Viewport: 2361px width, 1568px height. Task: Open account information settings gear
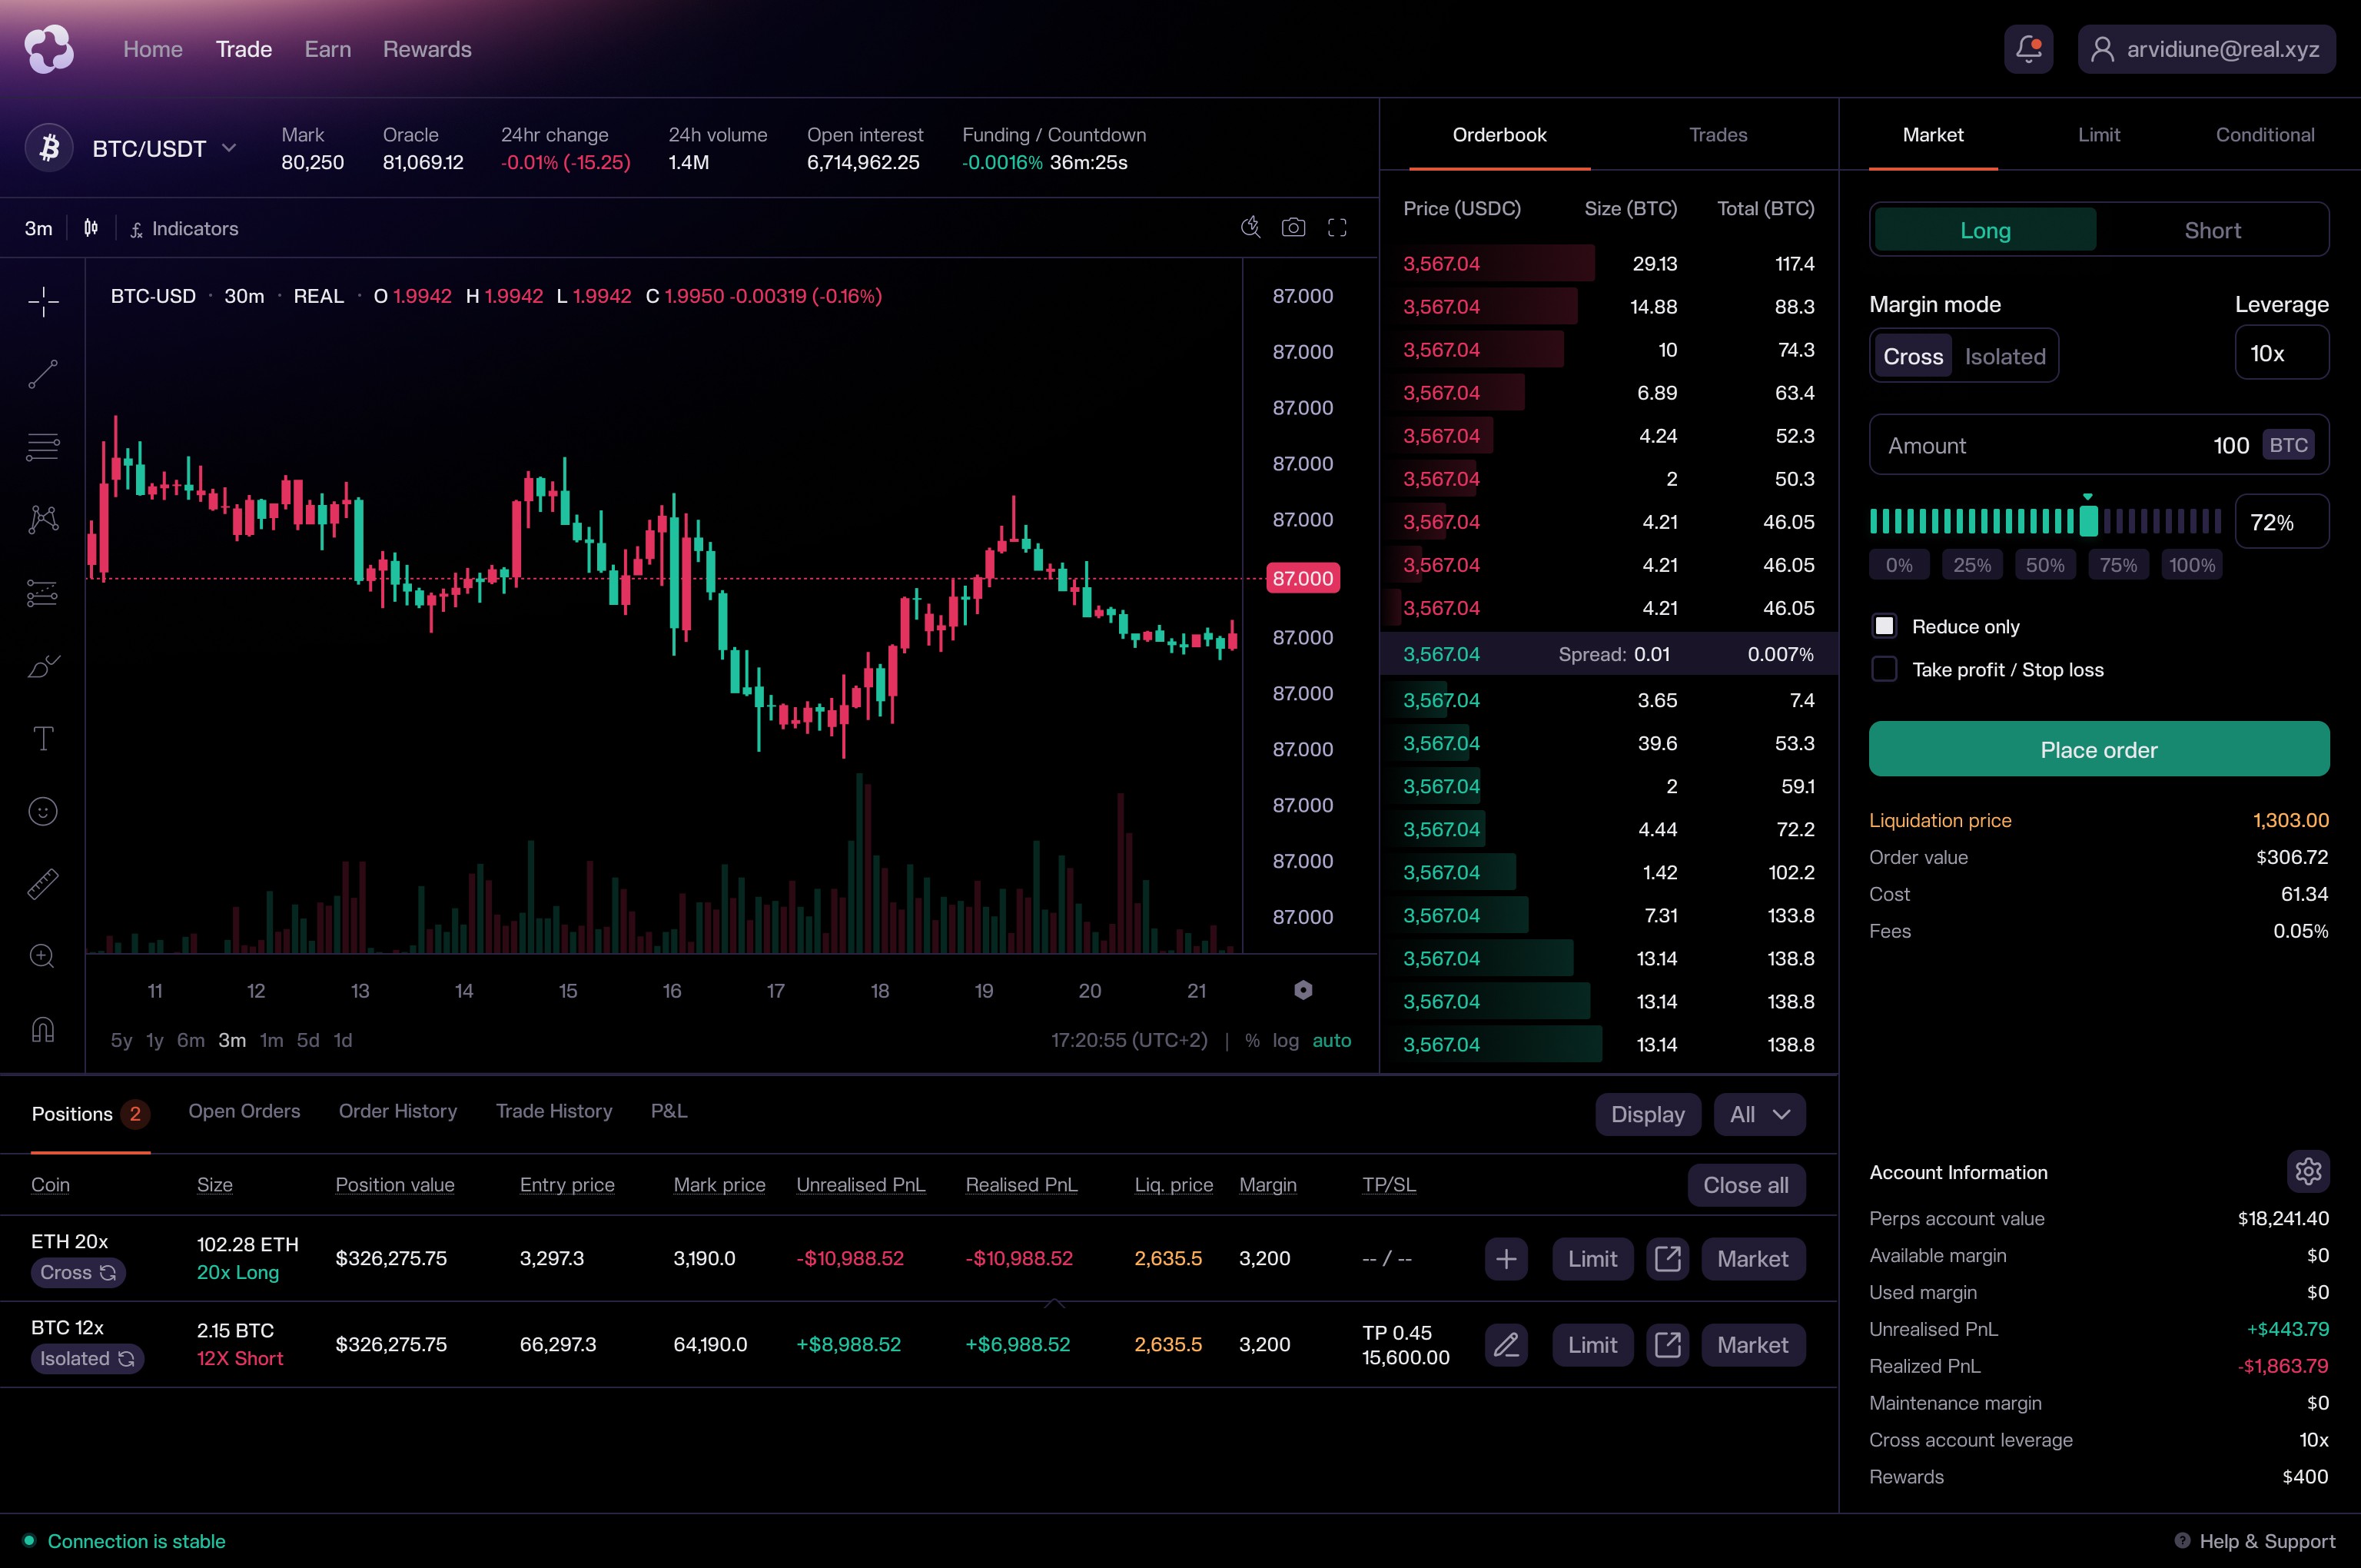(2307, 1171)
